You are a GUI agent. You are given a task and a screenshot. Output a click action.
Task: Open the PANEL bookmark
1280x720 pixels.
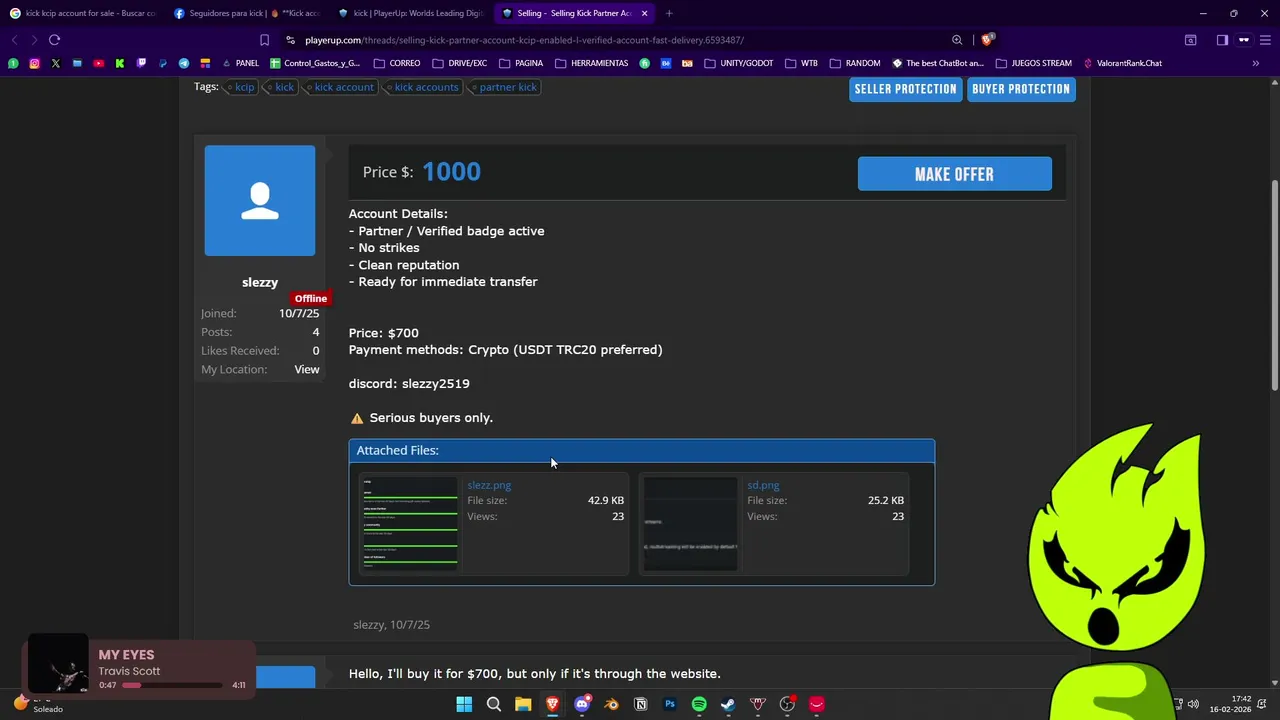coord(240,63)
